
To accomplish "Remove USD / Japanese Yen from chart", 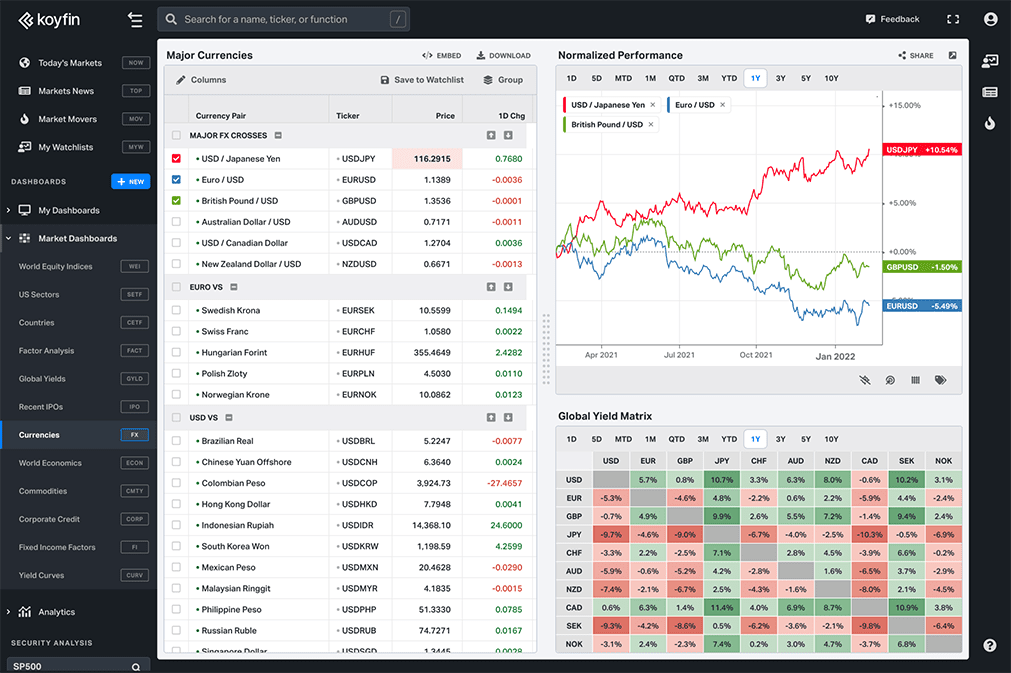I will pos(653,105).
